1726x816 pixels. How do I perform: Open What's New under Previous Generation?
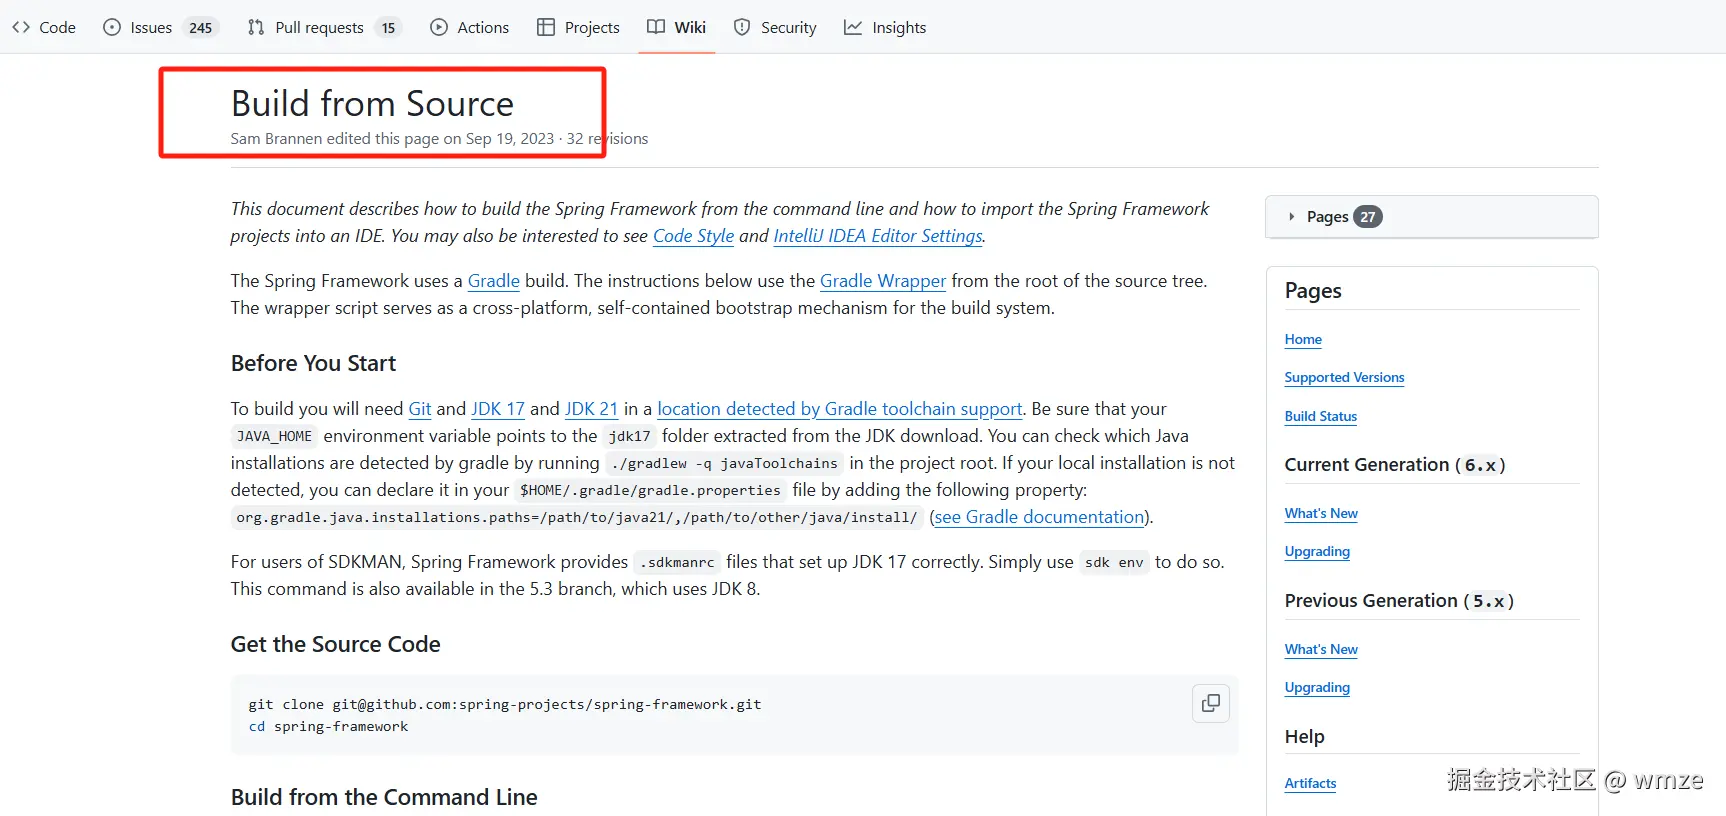[1321, 650]
